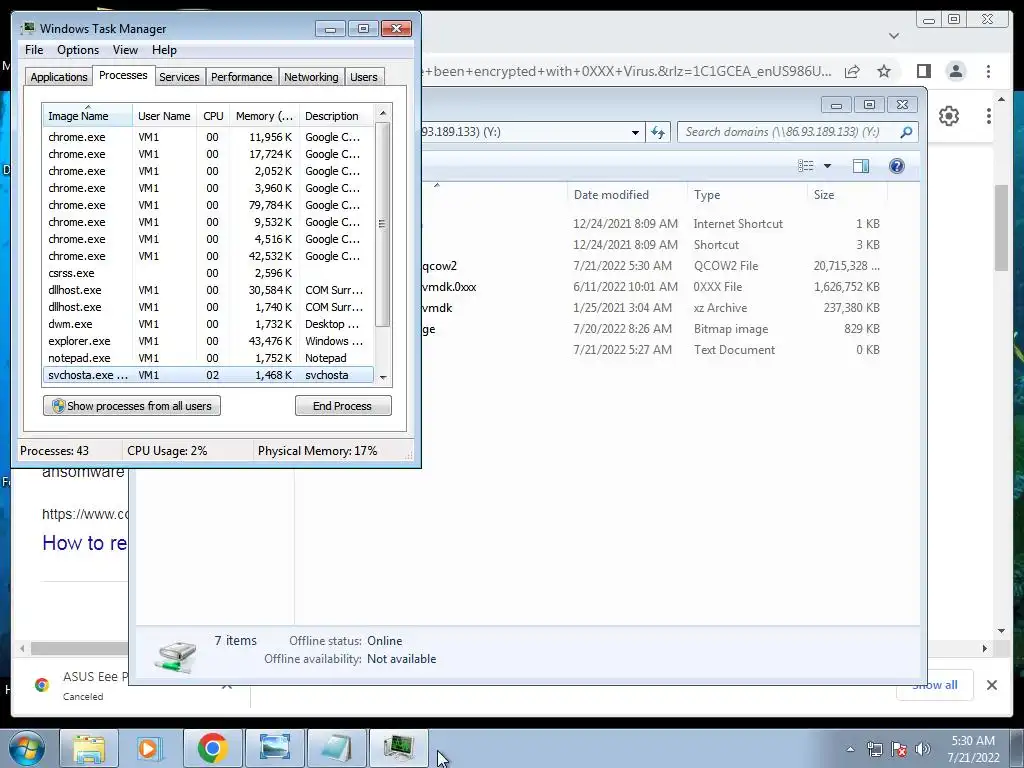1024x768 pixels.
Task: Select the svchosta.exe process row
Action: coord(208,375)
